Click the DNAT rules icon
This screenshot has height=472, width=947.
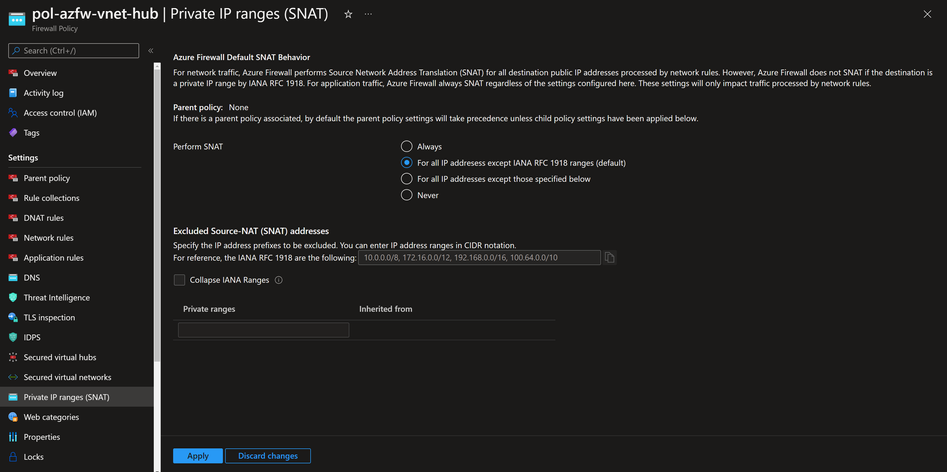coord(13,218)
